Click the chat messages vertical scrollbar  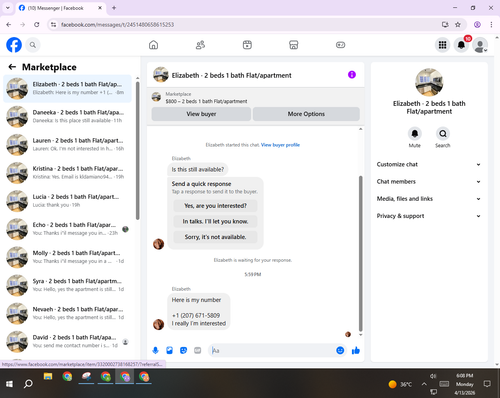360,253
